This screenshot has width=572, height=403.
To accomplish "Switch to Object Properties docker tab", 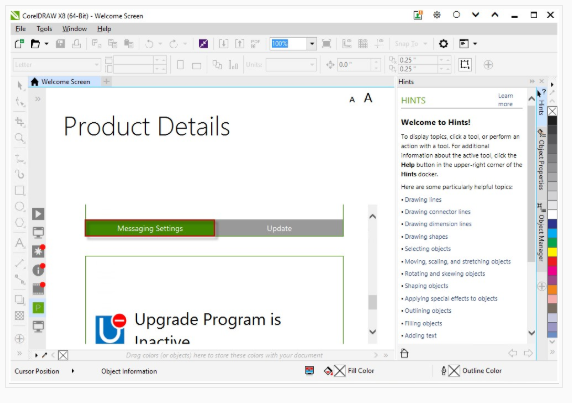I will pyautogui.click(x=541, y=160).
